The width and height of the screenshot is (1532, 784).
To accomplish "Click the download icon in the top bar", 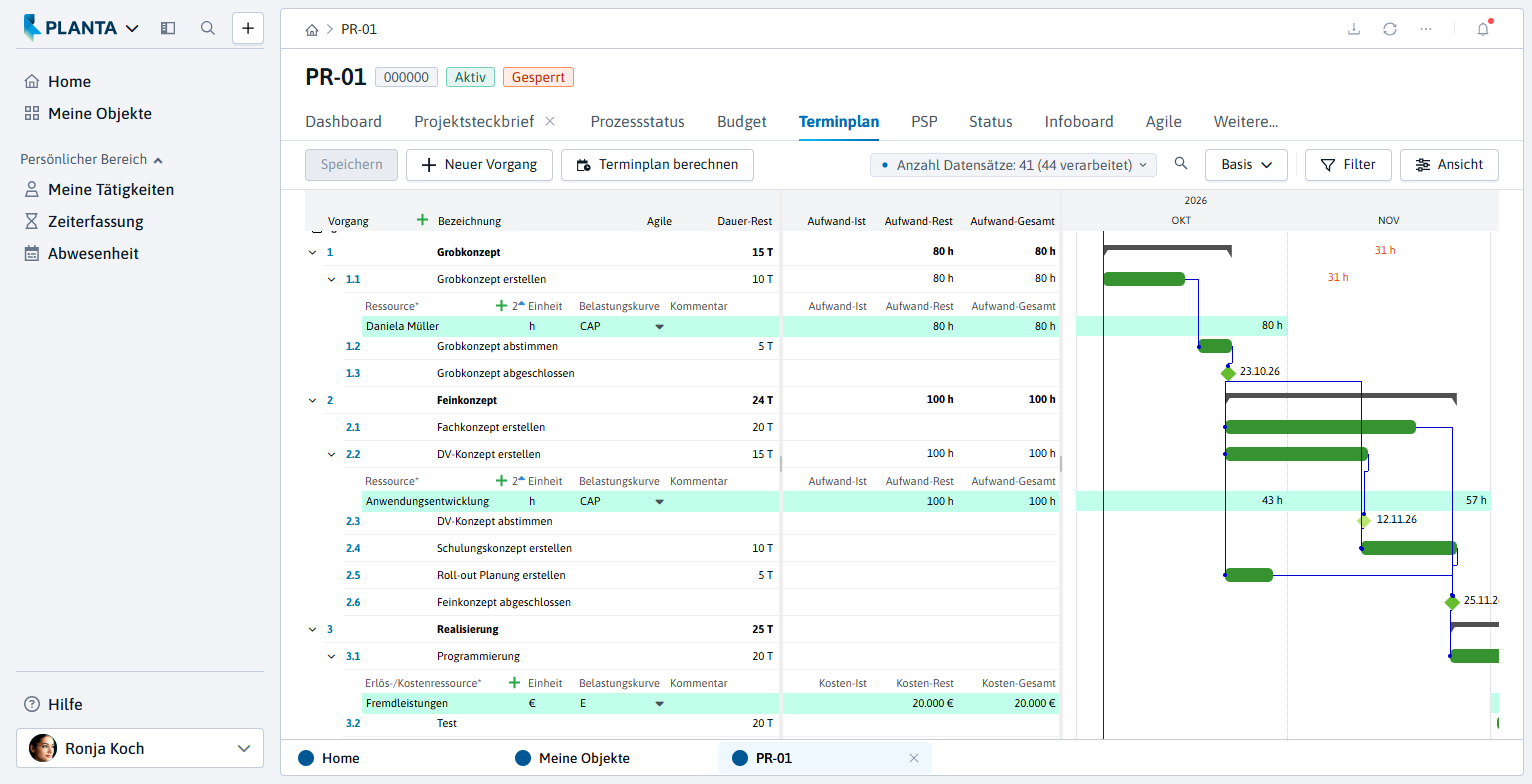I will 1354,29.
